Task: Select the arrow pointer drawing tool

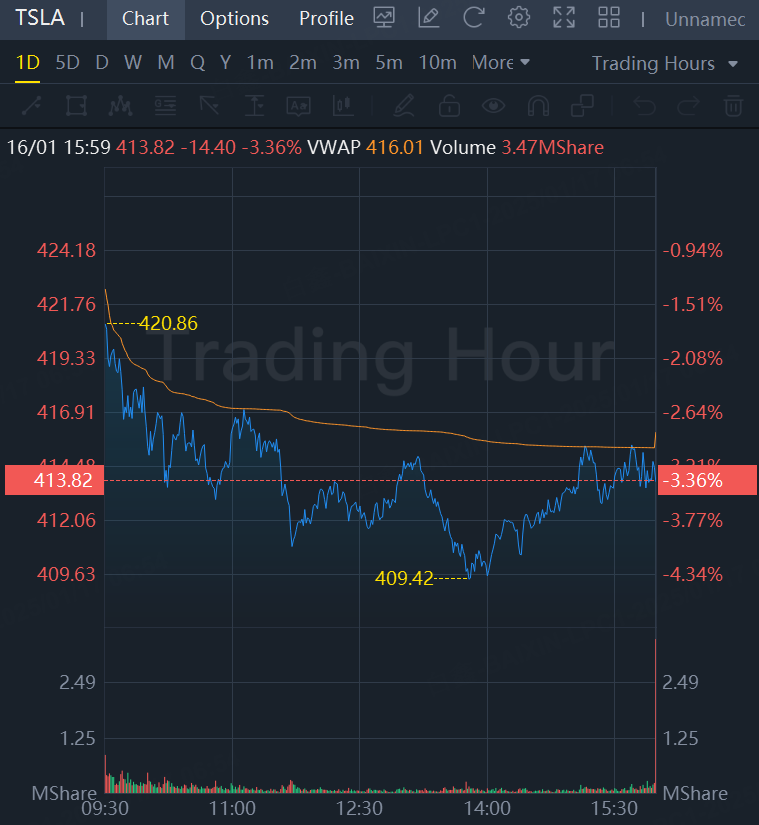Action: point(209,106)
